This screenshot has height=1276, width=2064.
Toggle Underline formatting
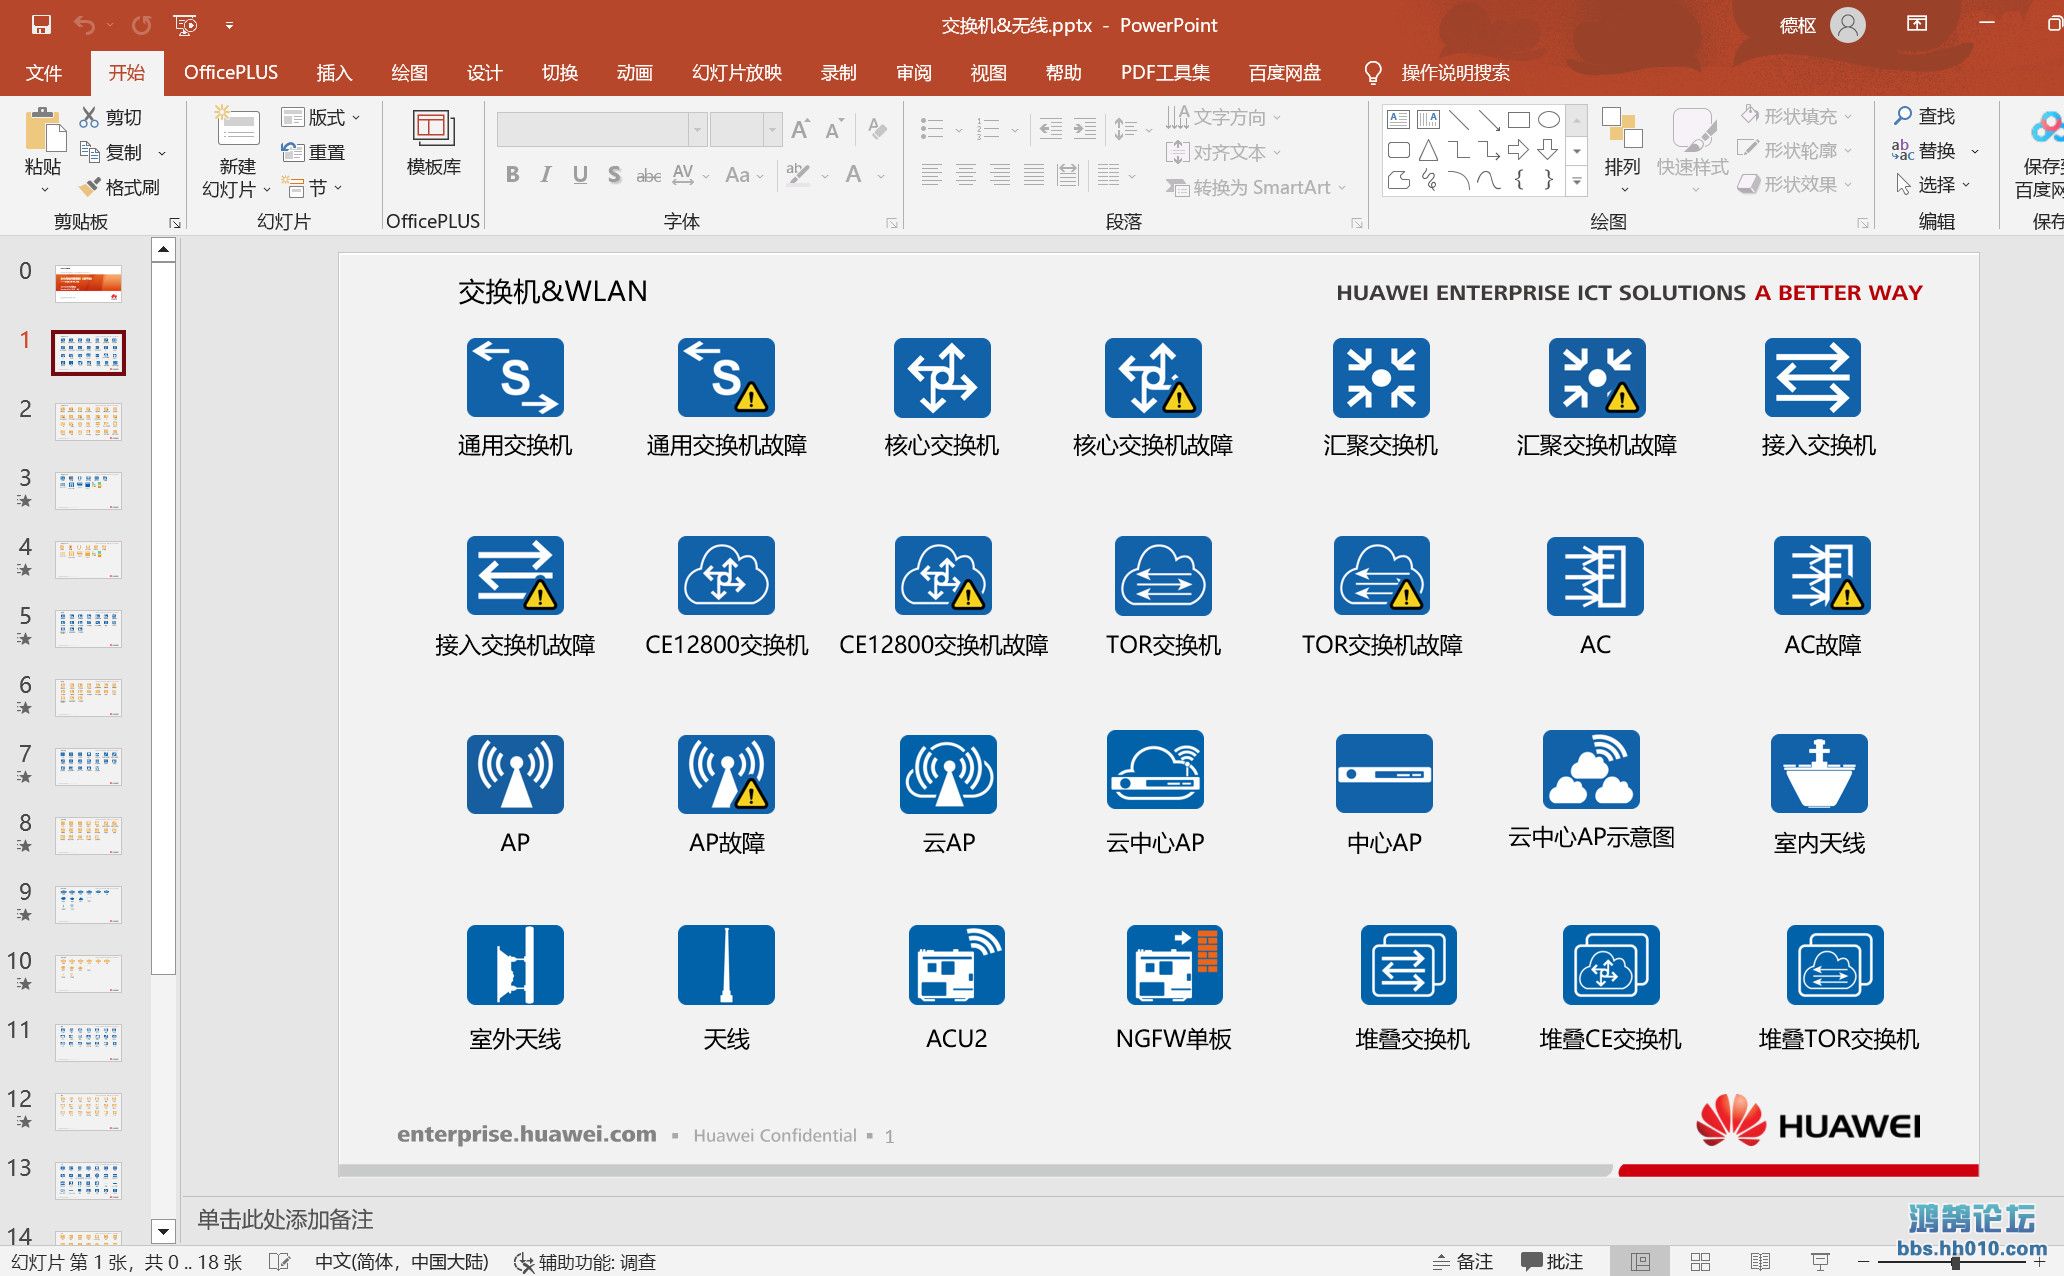(580, 175)
